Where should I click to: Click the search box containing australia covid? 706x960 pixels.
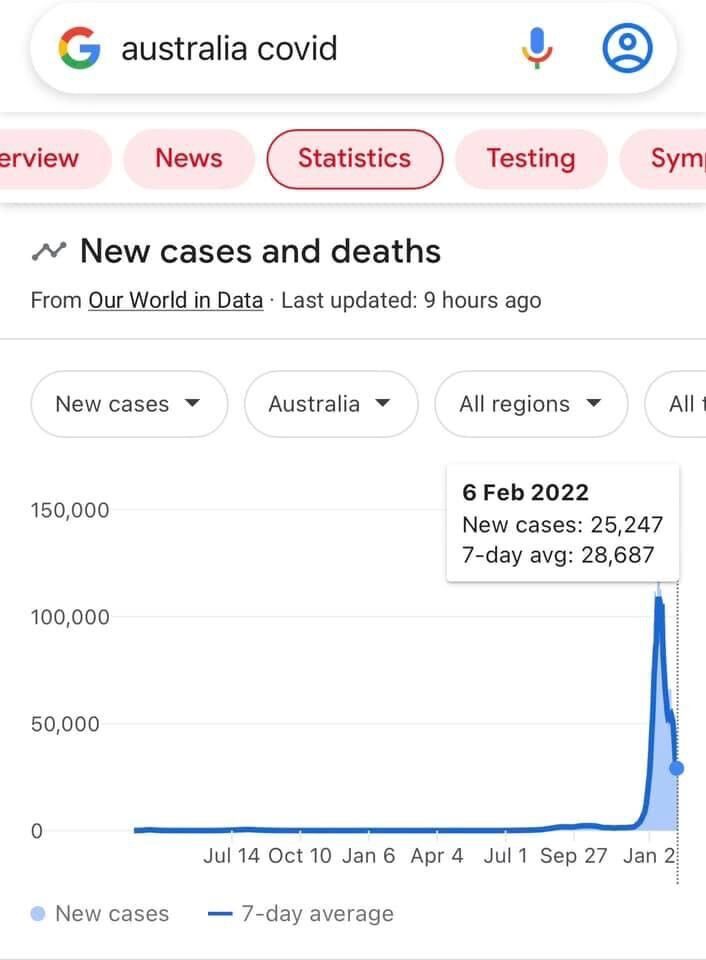pos(300,49)
